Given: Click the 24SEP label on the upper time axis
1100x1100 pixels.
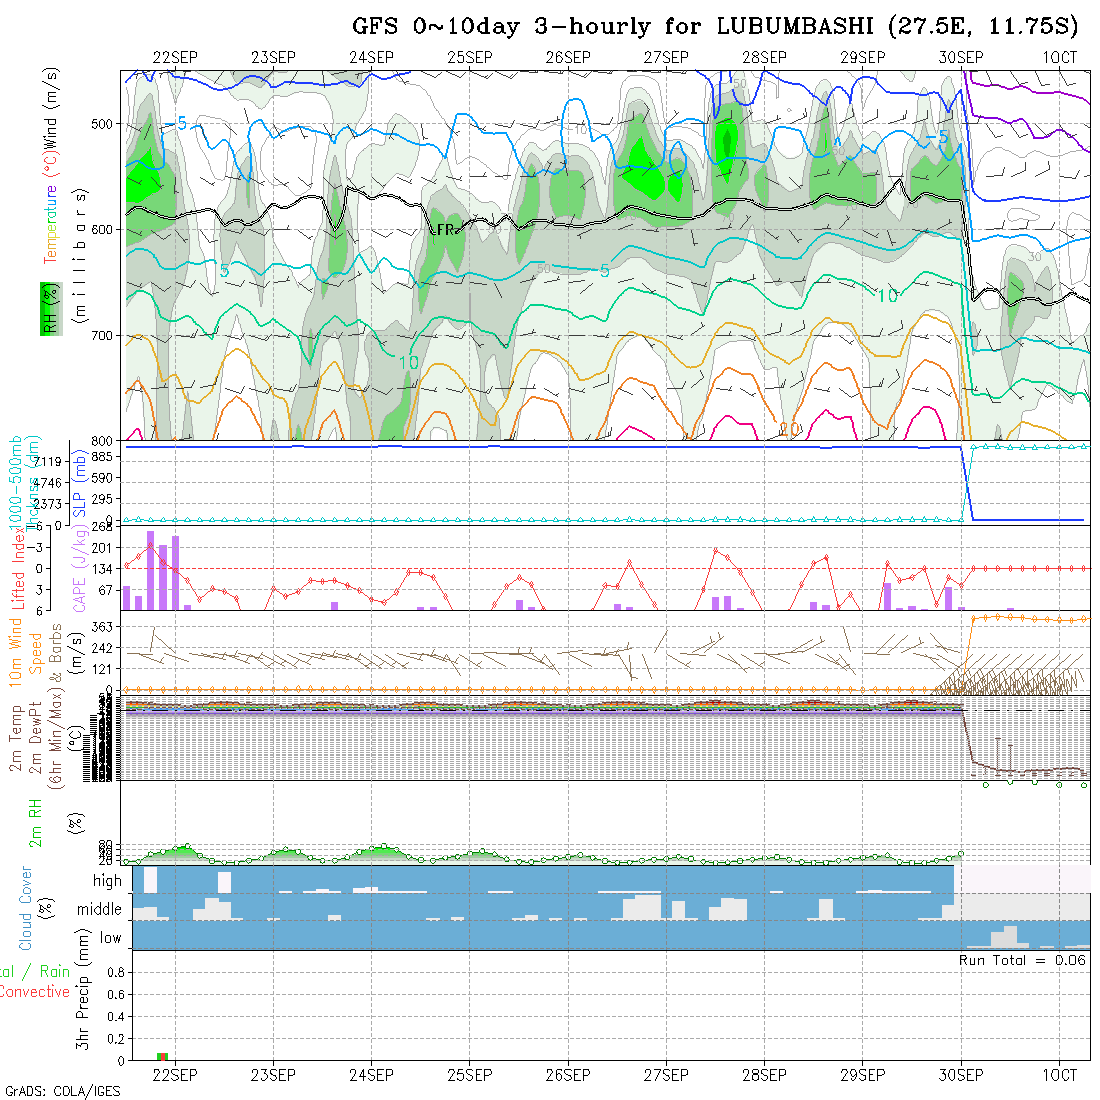Looking at the screenshot, I should (x=371, y=58).
